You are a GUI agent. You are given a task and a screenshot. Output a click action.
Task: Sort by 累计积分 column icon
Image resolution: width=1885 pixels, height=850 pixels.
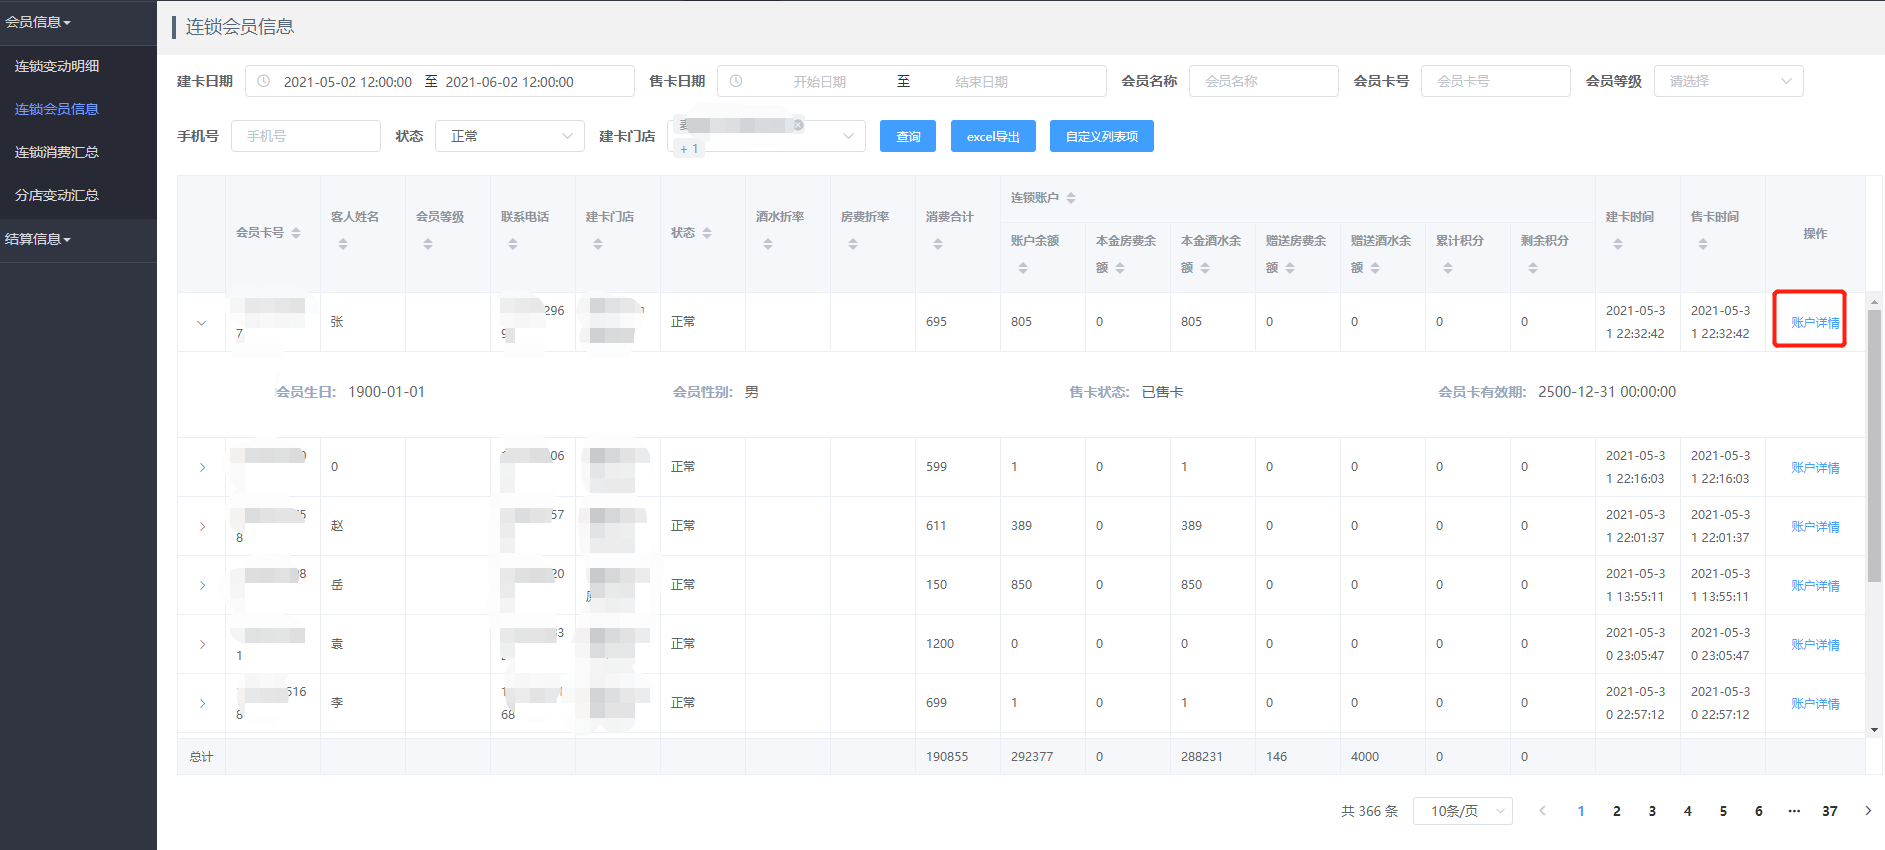click(1448, 268)
